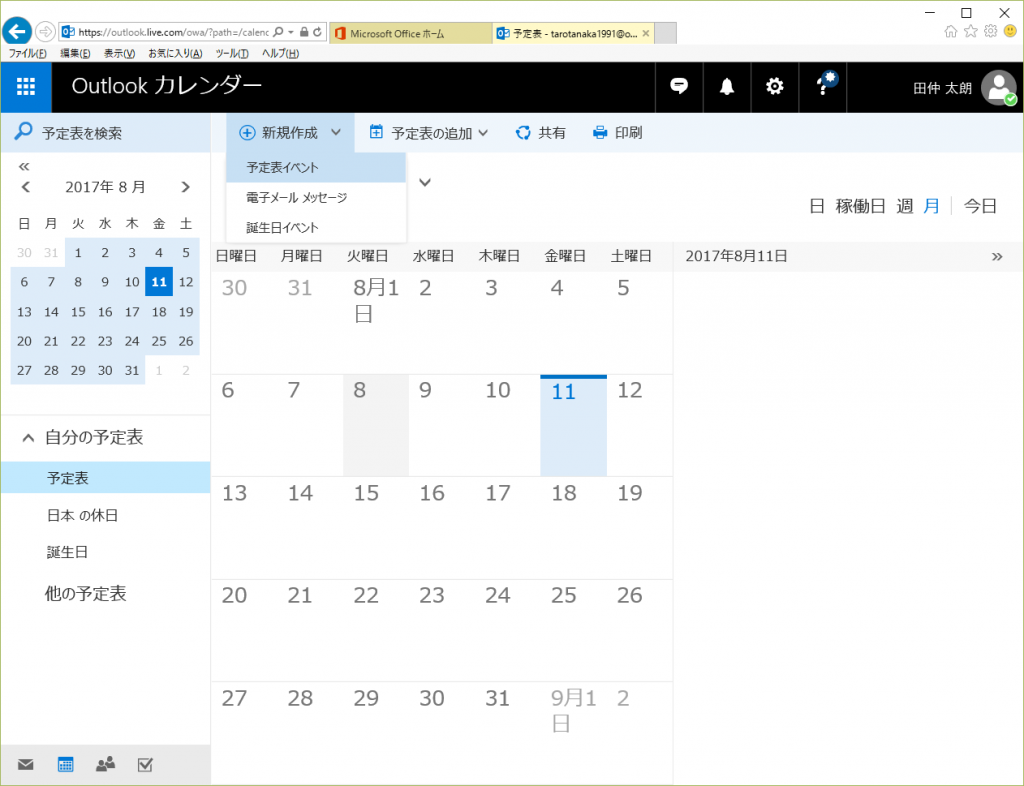Screen dimensions: 1024x786
Task: Choose 予定表イベント from the new menu
Action: pos(316,168)
